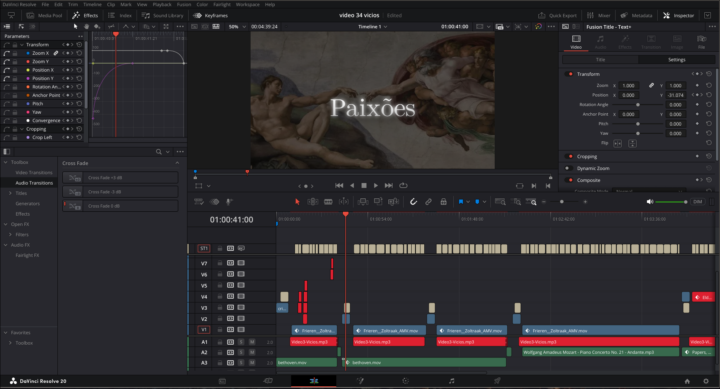Open the File menu
This screenshot has width=720, height=389.
[45, 4]
